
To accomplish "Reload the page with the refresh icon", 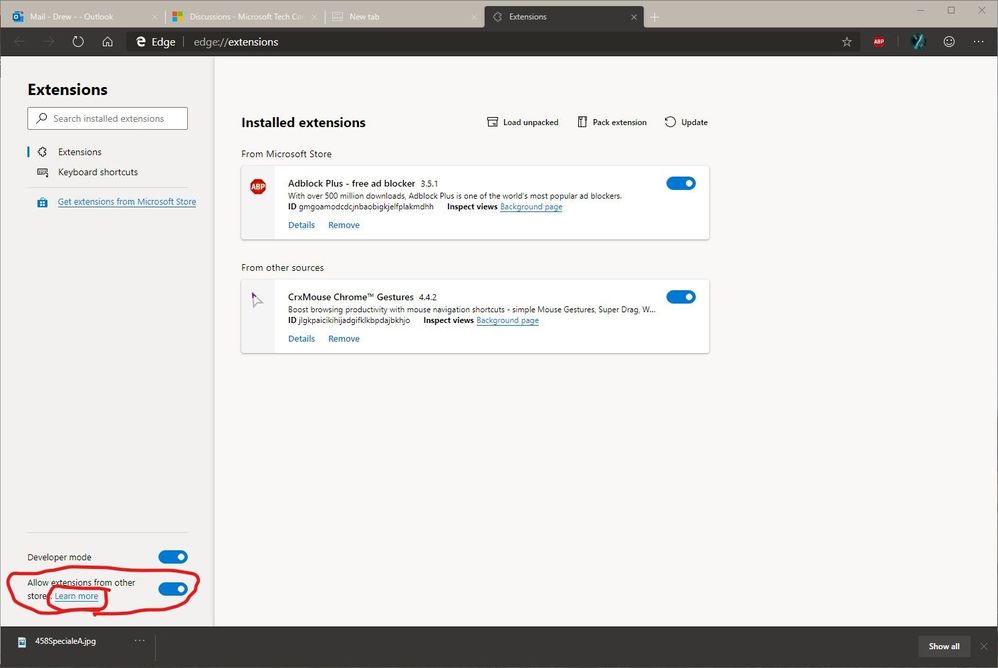I will [78, 42].
